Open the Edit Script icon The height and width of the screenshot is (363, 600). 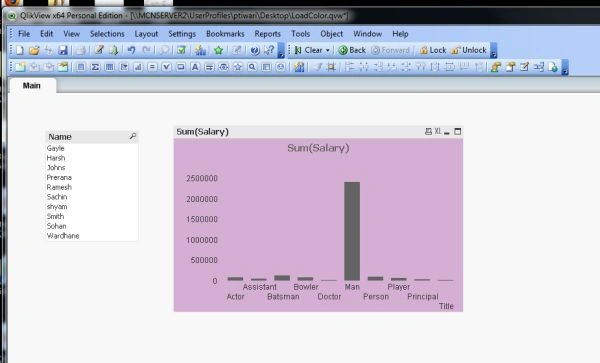click(x=99, y=50)
